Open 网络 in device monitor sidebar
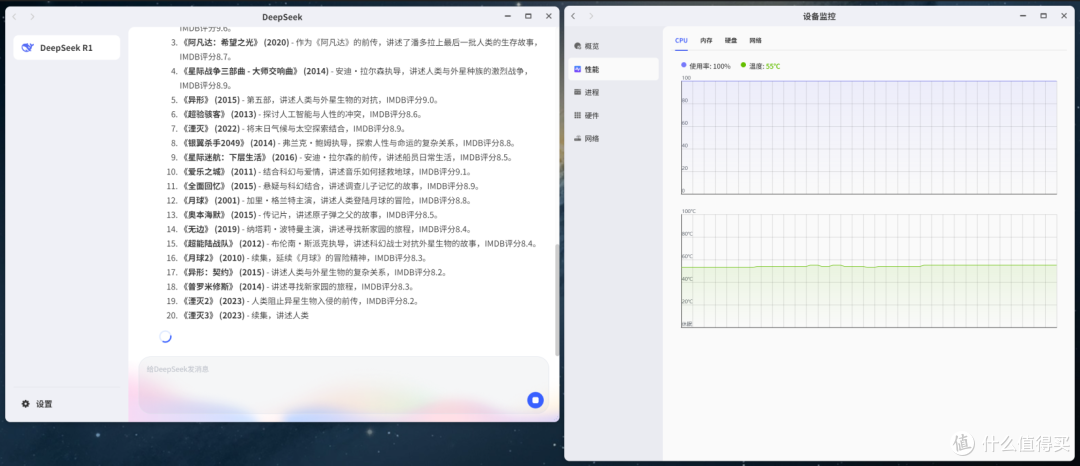This screenshot has height=466, width=1080. click(614, 138)
